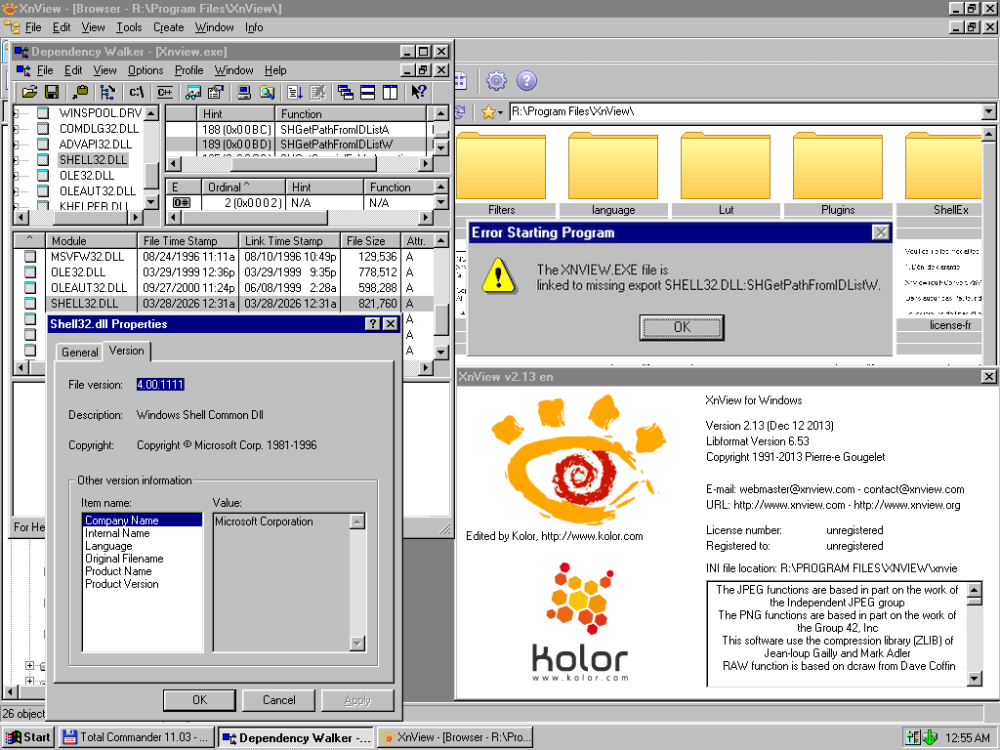This screenshot has height=750, width=1000.
Task: Click the XnView round help question icon
Action: pos(527,81)
